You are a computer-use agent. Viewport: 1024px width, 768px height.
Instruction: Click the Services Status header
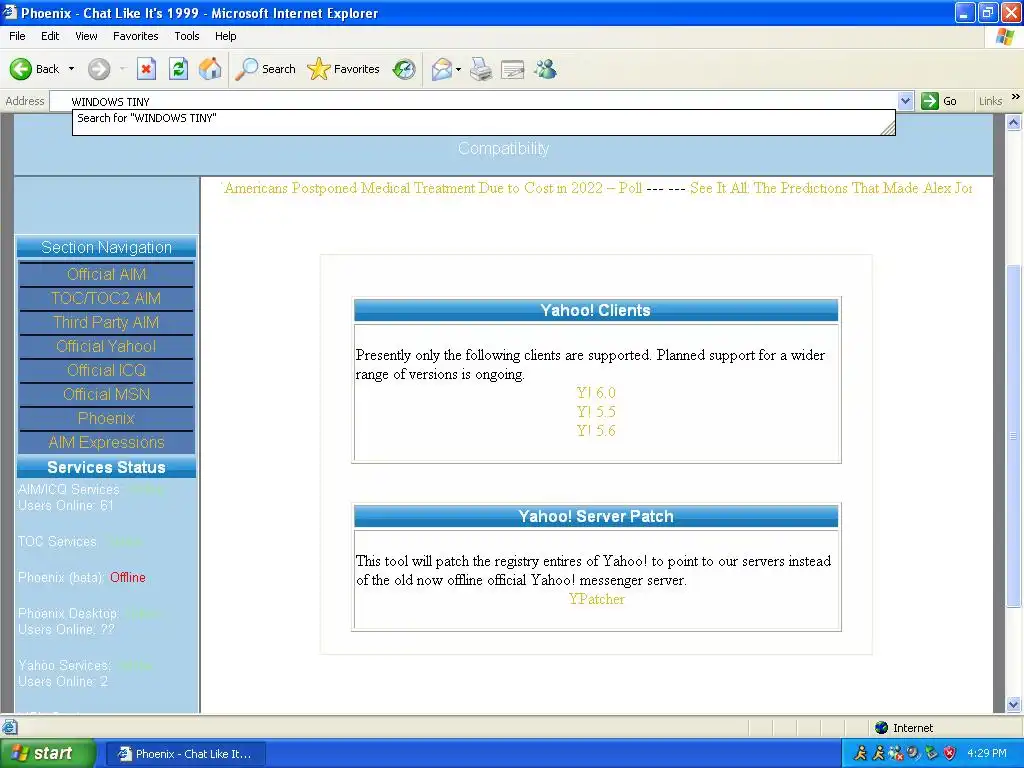(106, 468)
